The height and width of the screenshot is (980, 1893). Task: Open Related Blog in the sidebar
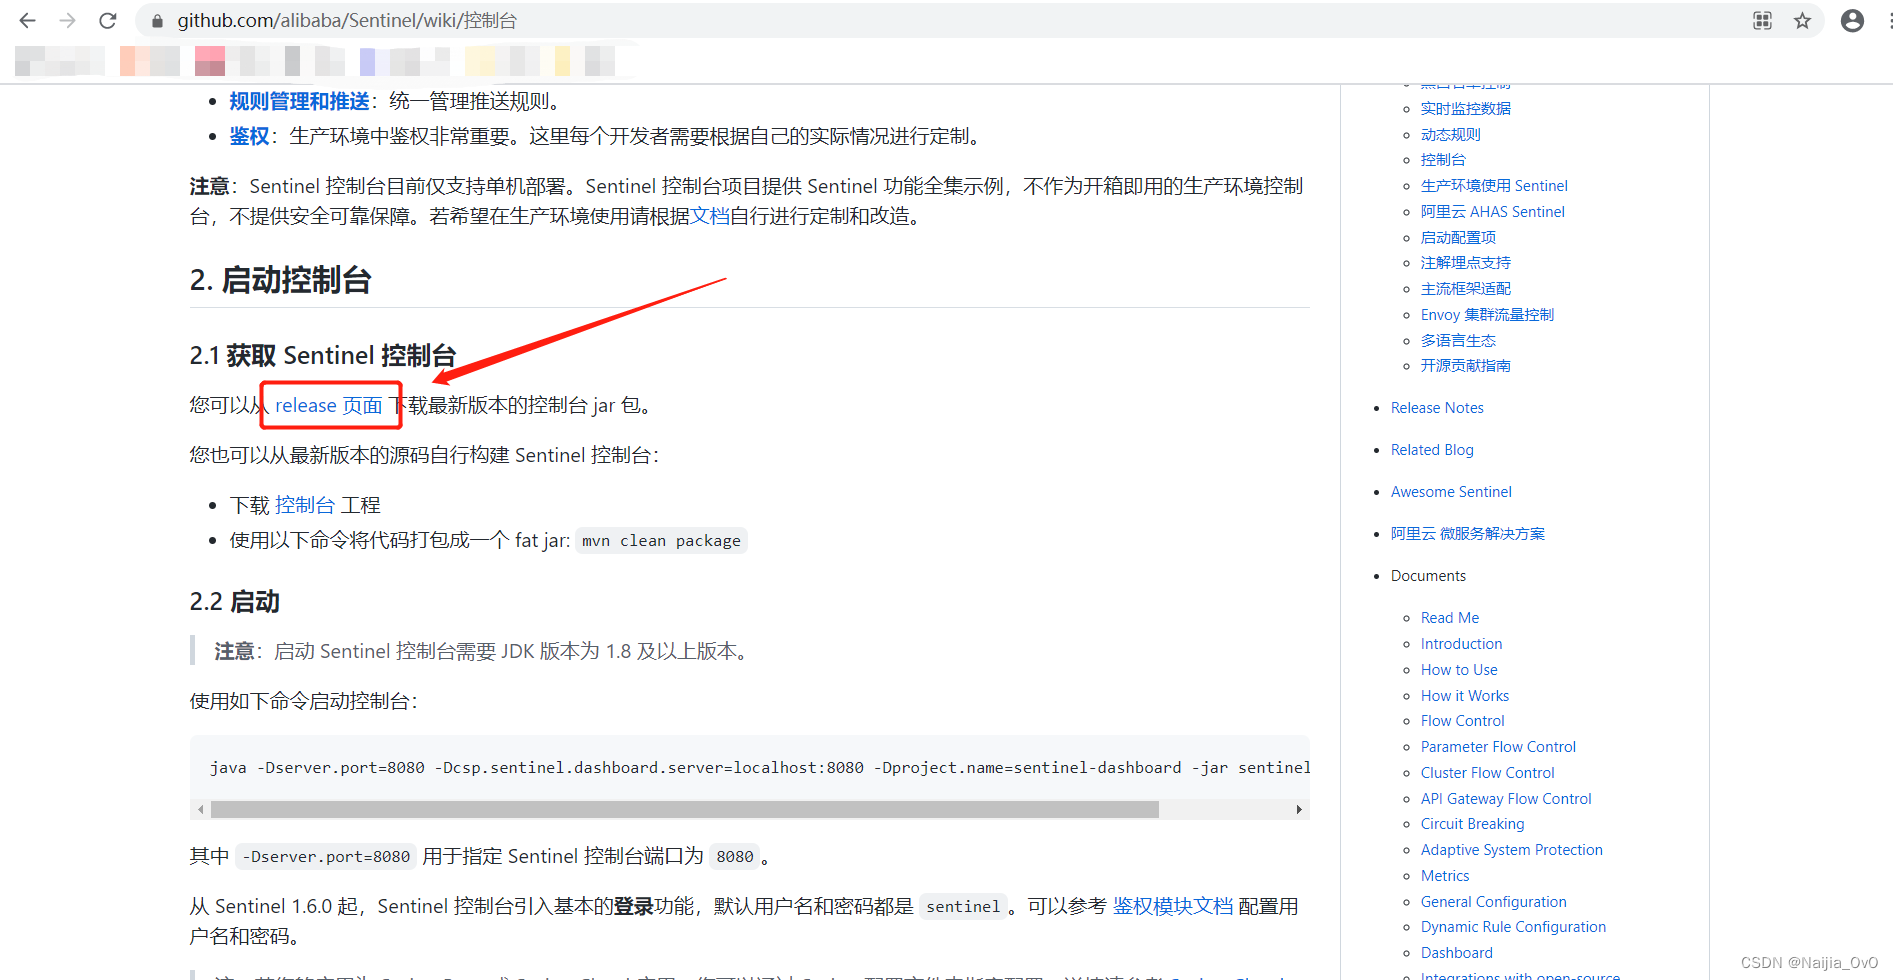pos(1432,449)
